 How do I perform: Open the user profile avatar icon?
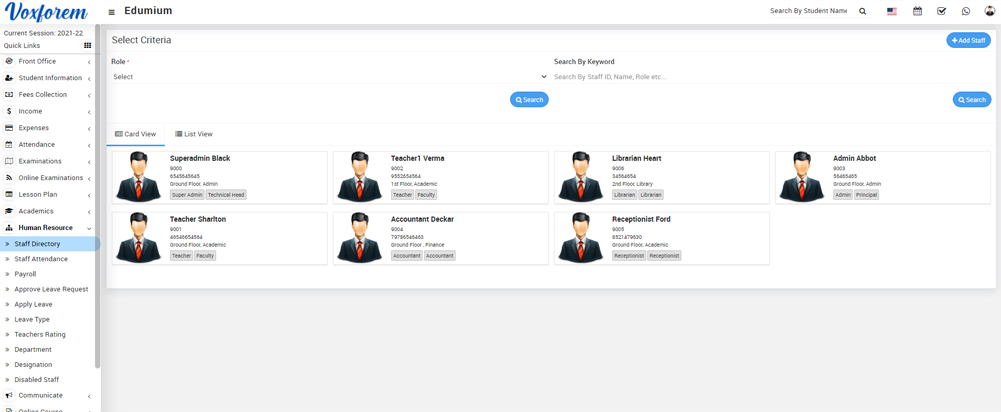click(x=989, y=11)
